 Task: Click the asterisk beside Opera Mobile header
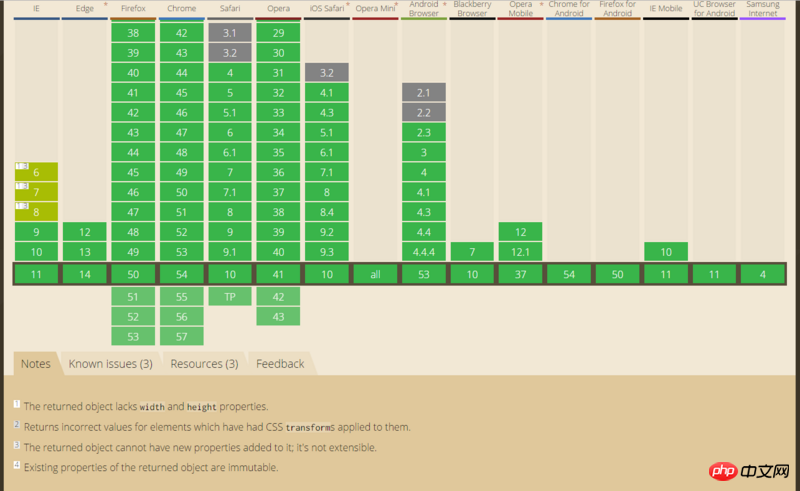click(x=541, y=5)
